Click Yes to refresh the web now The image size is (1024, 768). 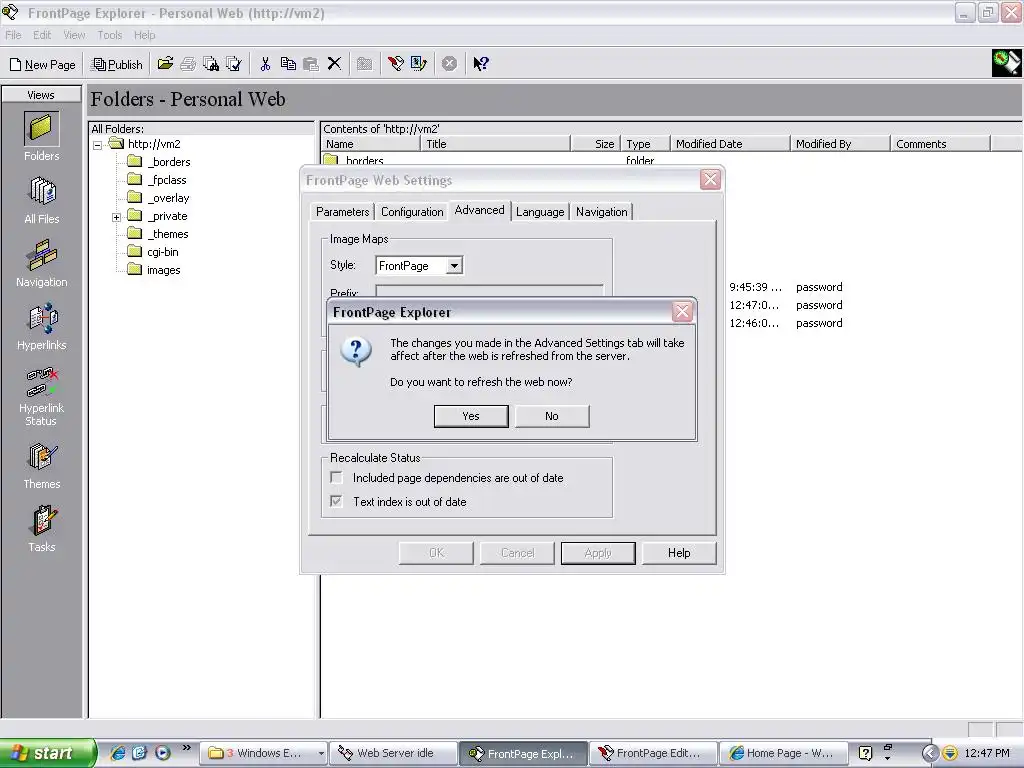click(471, 416)
